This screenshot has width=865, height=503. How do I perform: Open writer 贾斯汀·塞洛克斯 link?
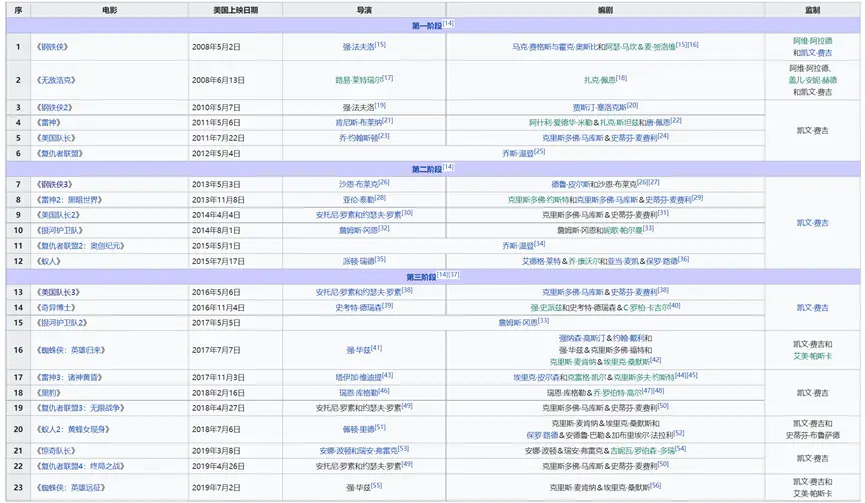point(600,108)
